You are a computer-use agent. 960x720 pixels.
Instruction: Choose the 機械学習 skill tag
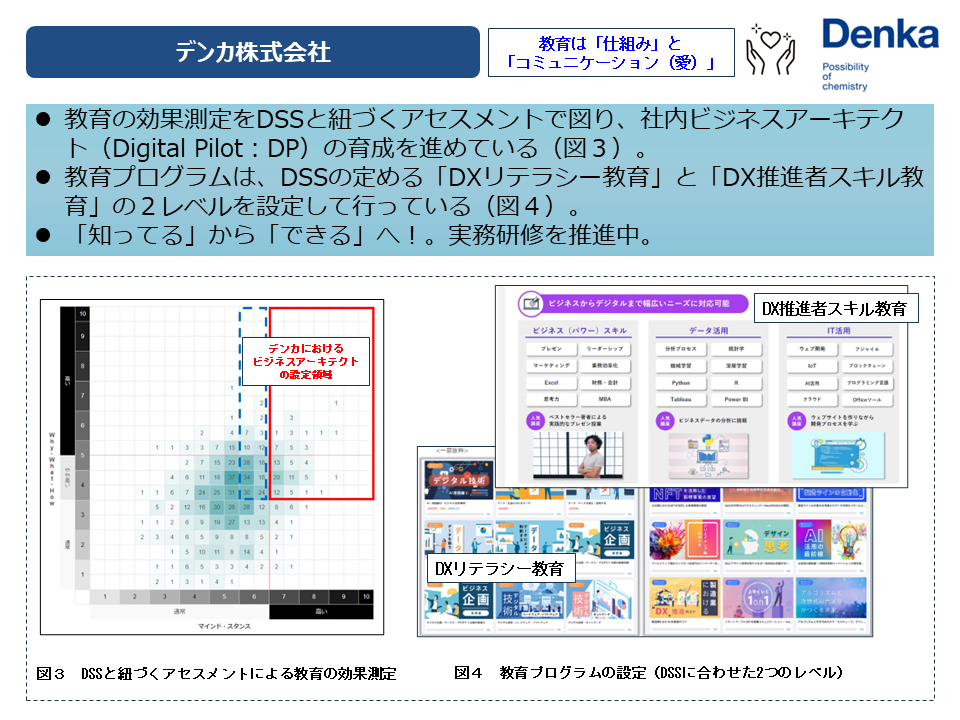[x=681, y=366]
